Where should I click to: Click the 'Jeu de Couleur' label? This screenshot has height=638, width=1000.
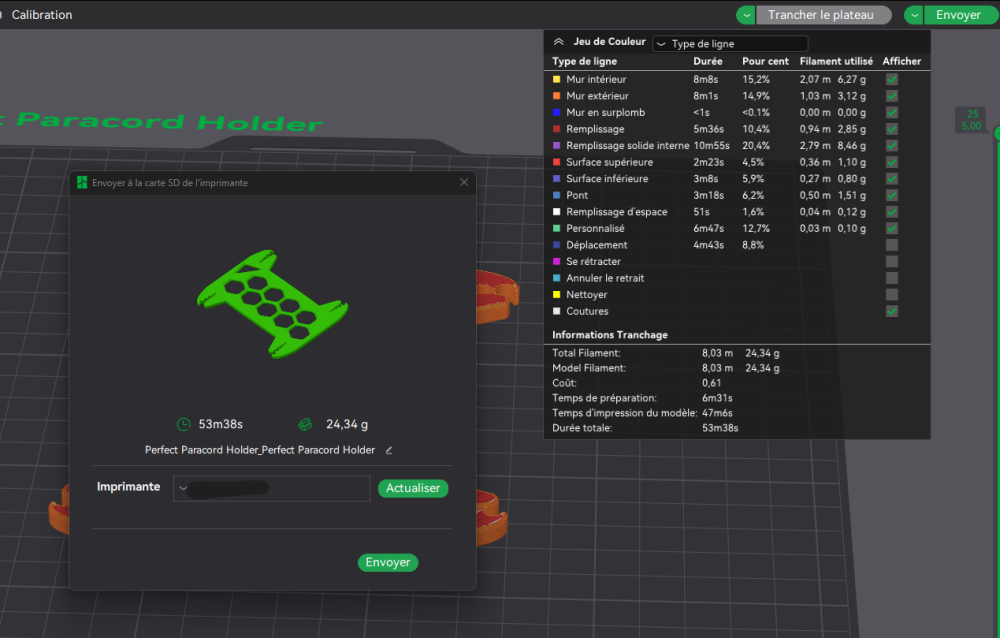coord(609,41)
